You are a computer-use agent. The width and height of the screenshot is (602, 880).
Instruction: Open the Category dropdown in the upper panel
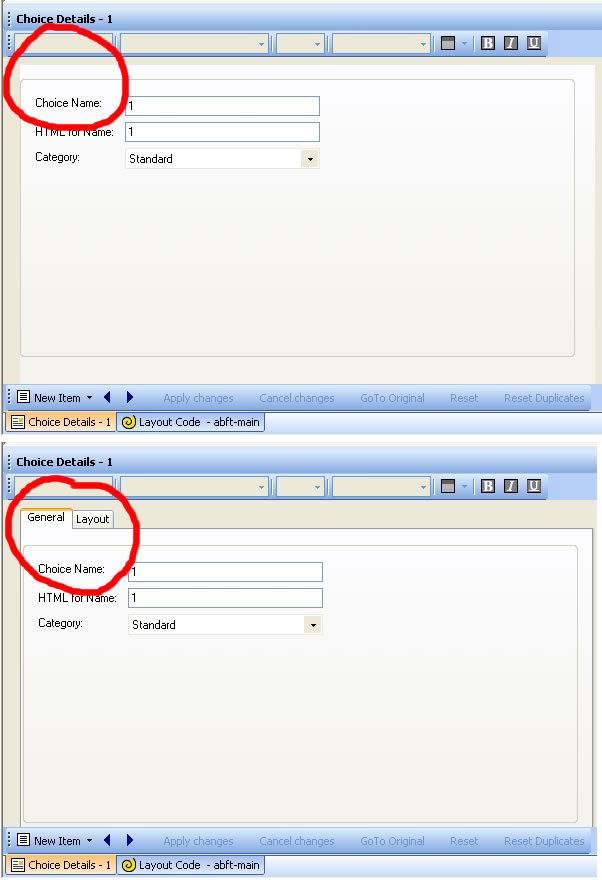click(310, 159)
